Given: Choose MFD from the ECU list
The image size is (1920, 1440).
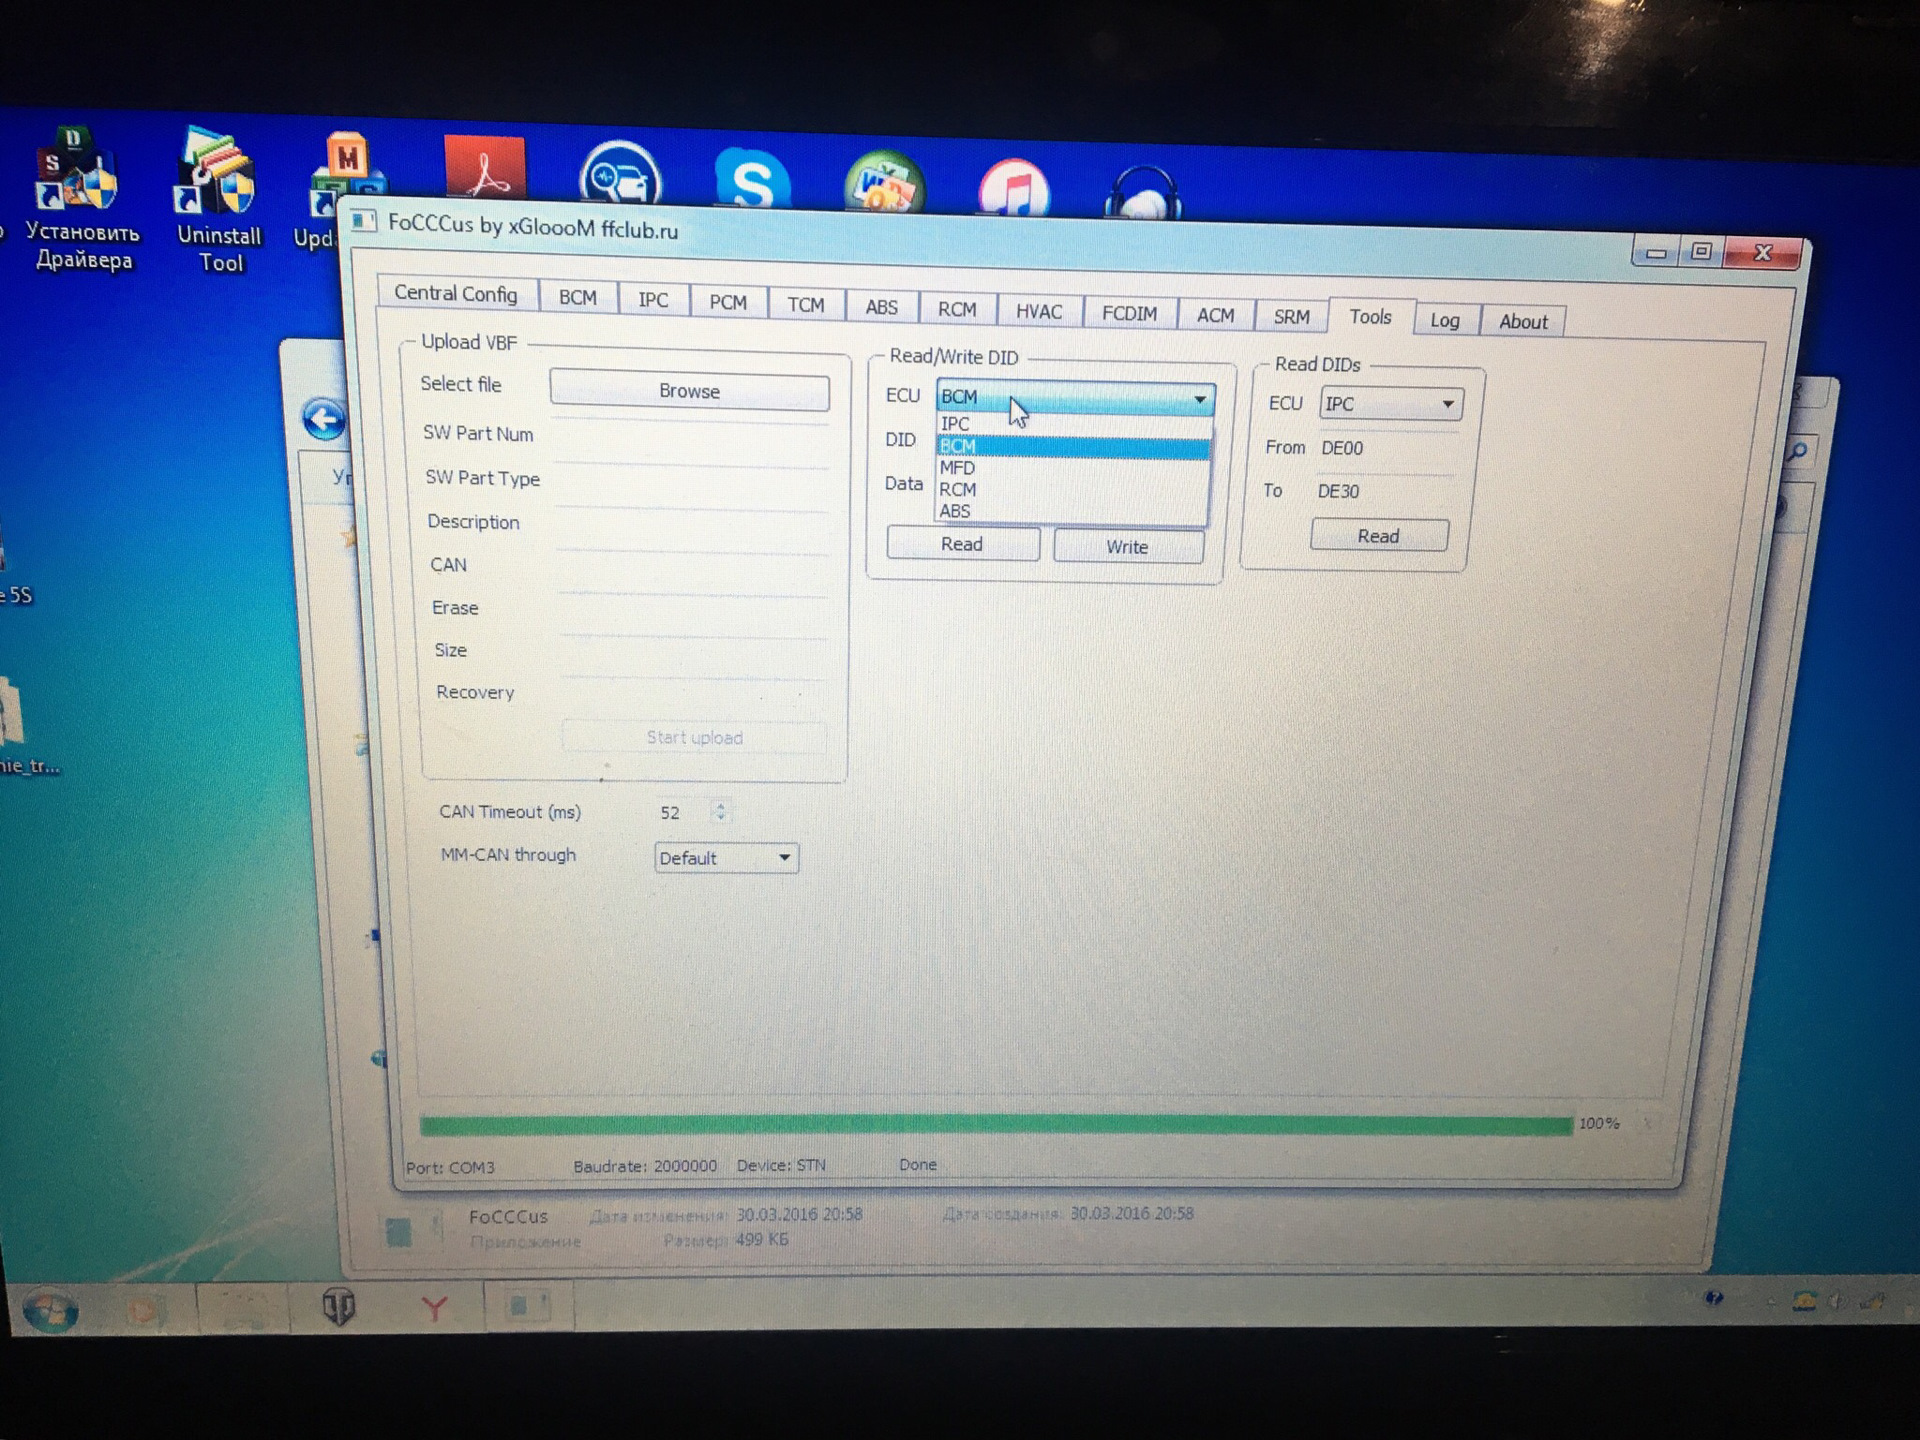Looking at the screenshot, I should 1073,468.
